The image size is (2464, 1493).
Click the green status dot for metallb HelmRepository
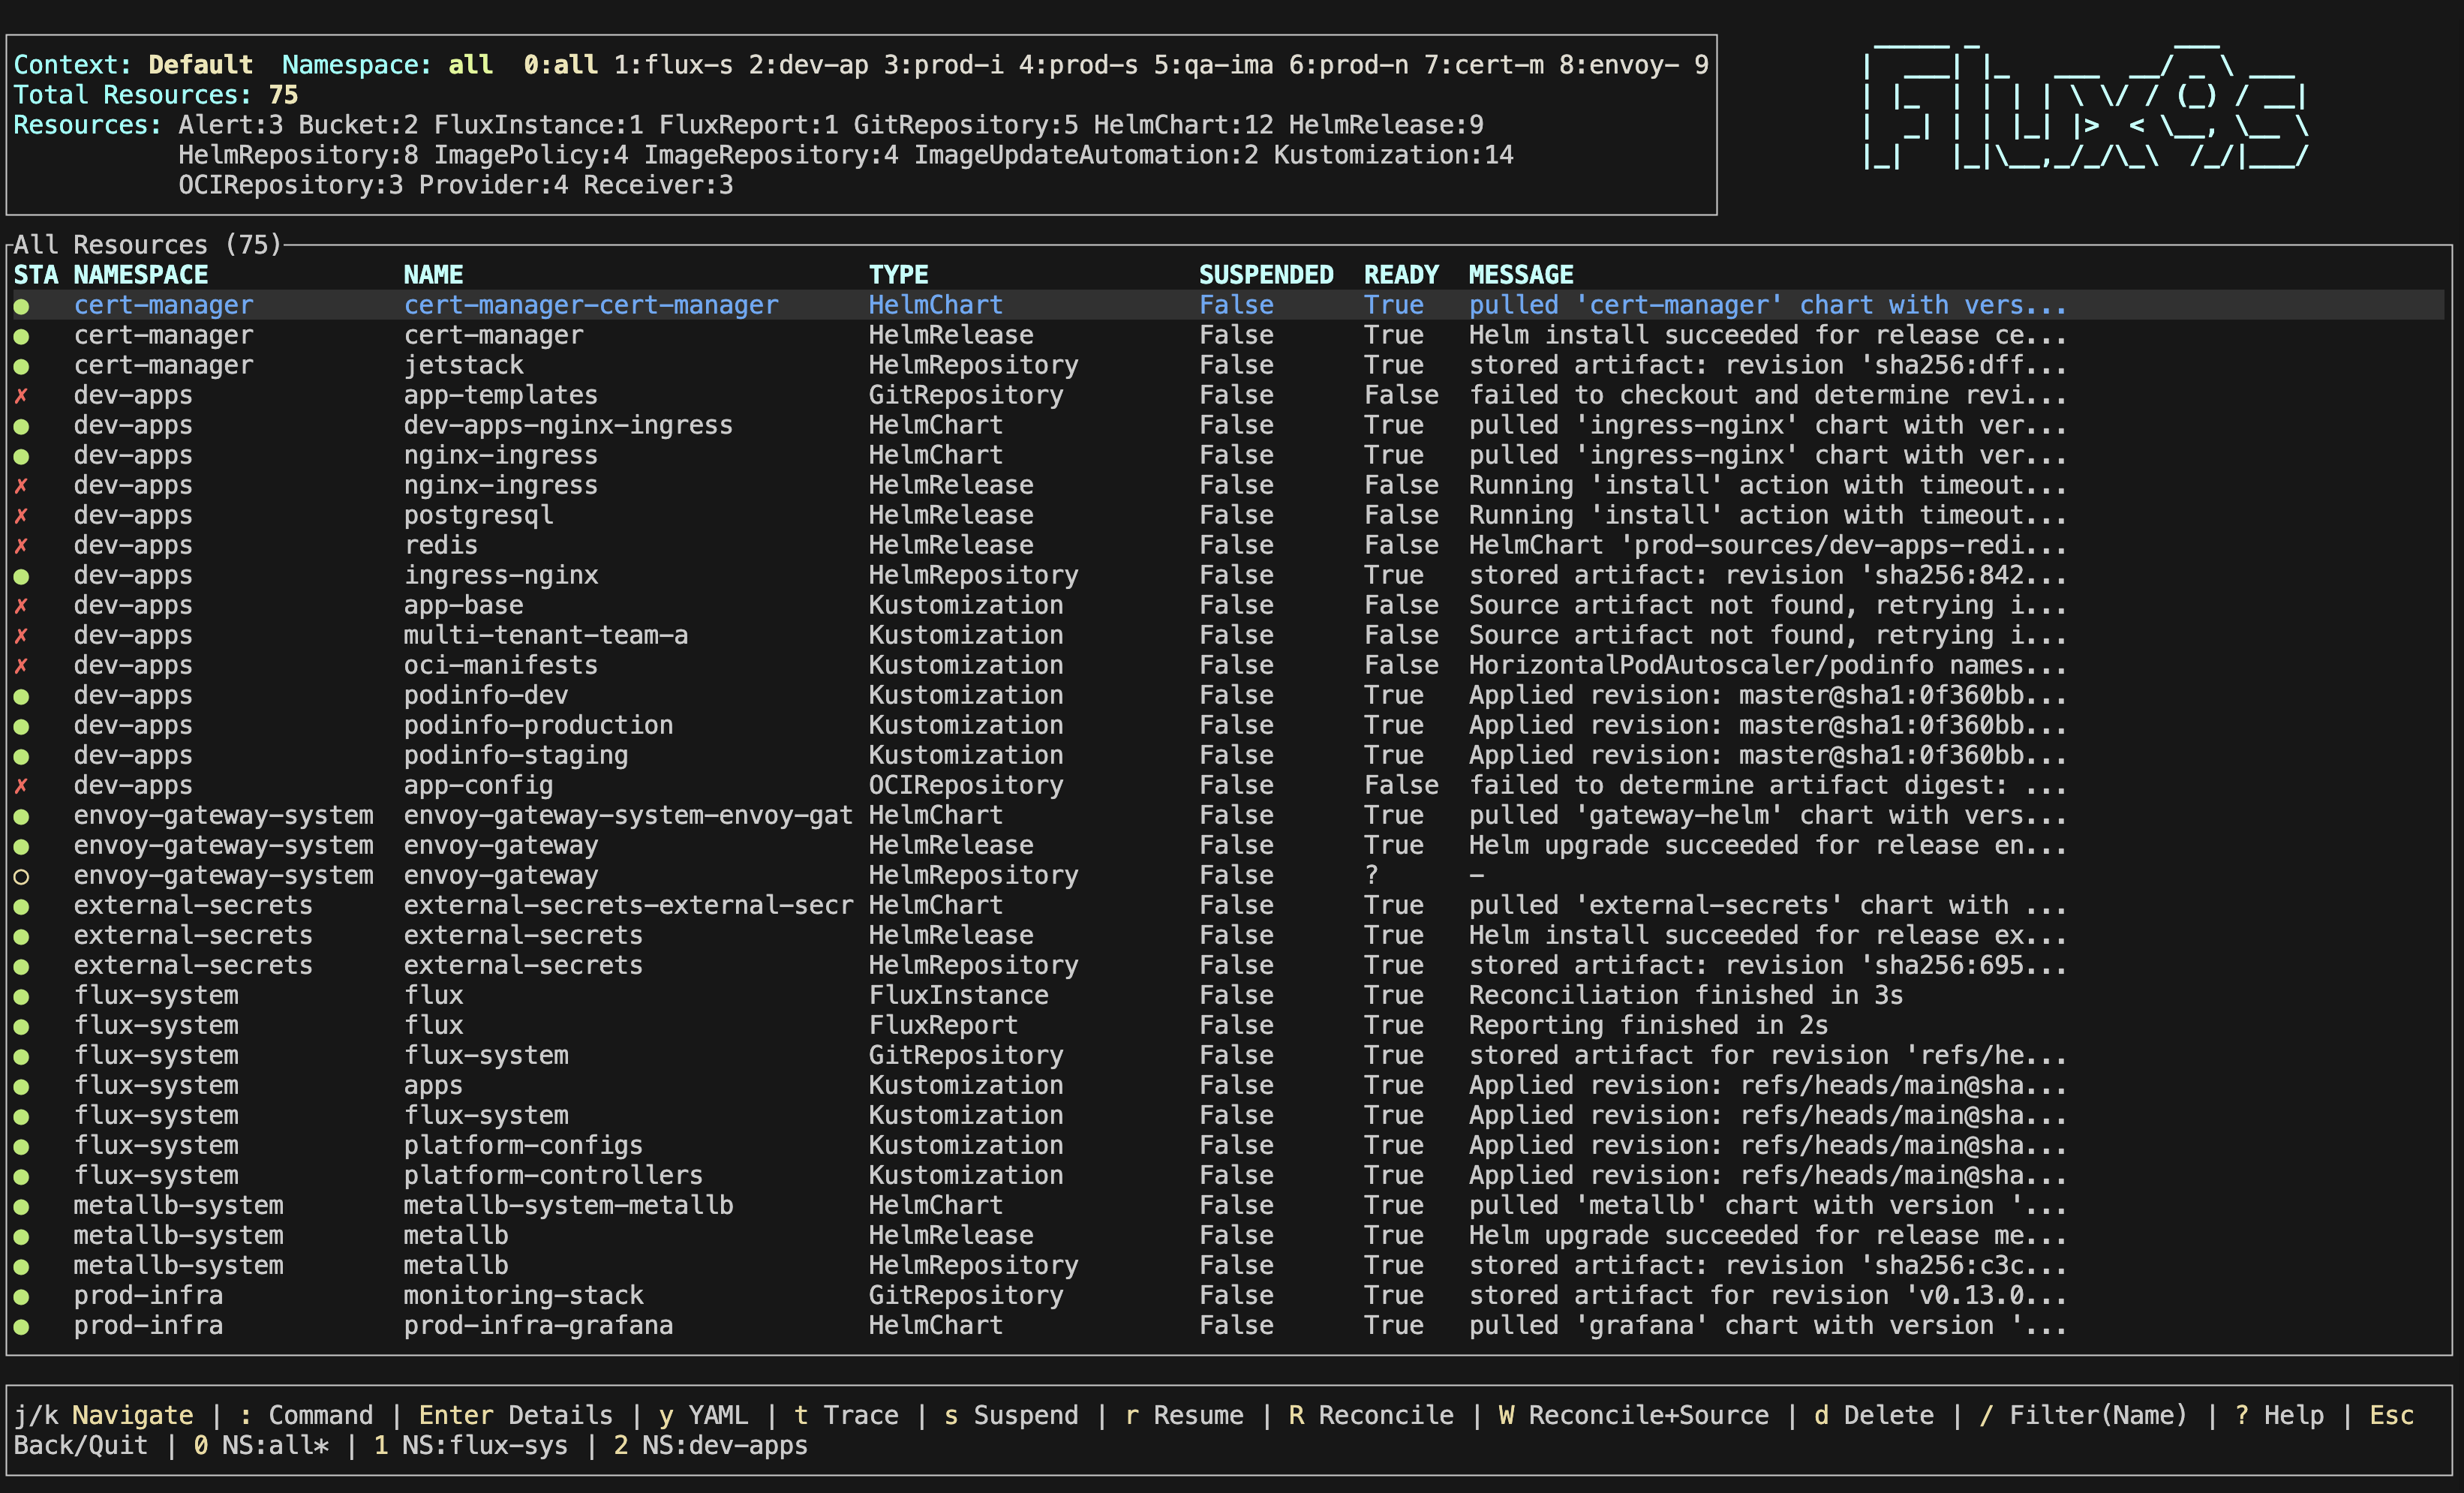coord(23,1265)
